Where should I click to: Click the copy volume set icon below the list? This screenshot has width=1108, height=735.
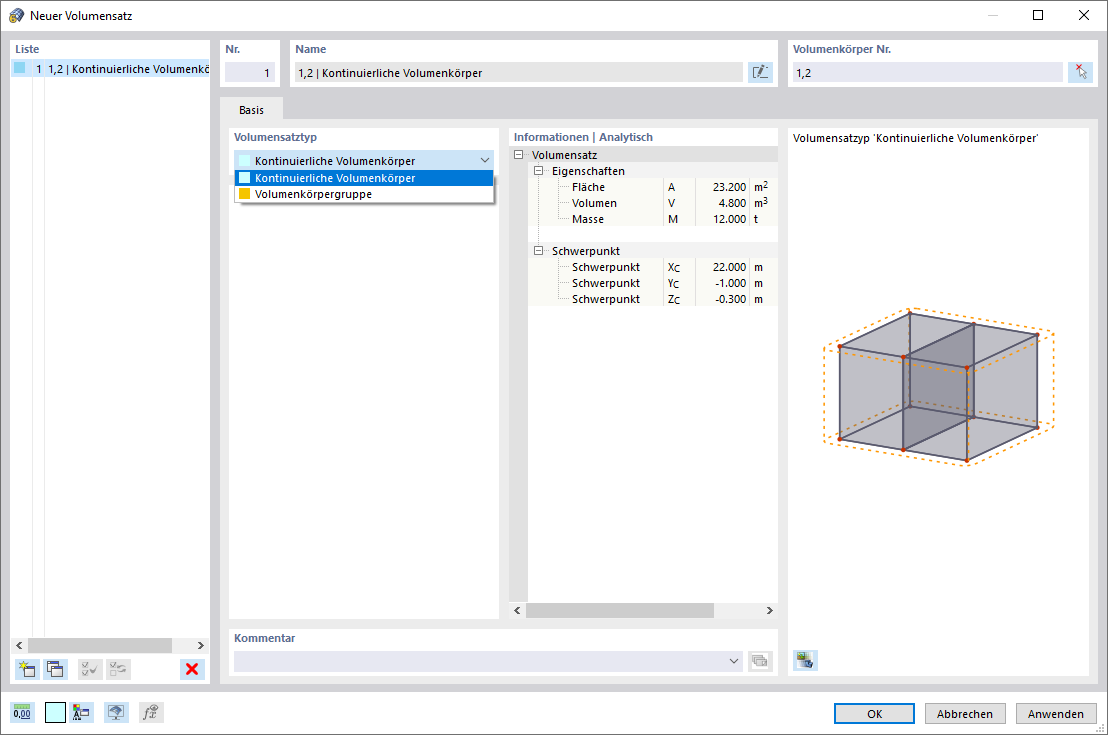click(55, 669)
